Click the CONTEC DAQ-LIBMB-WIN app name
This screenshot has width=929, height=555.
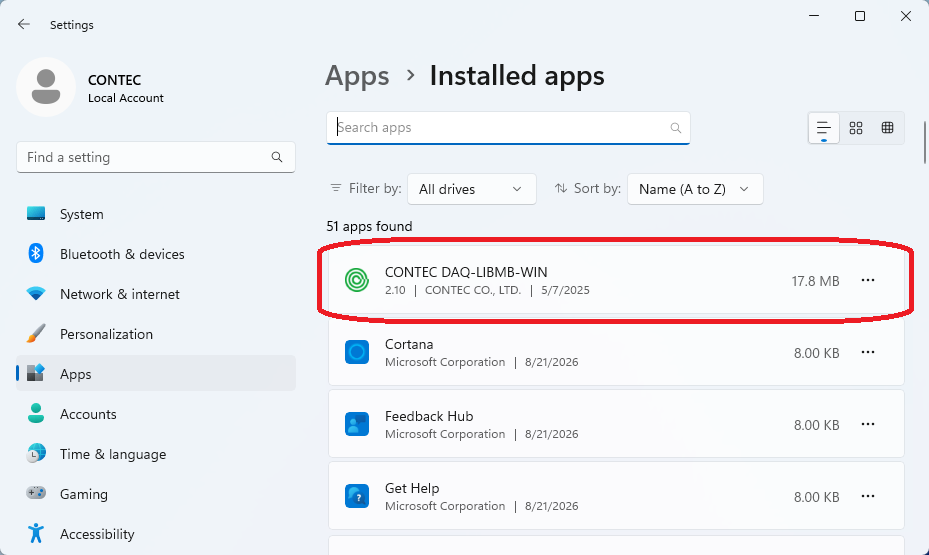[466, 272]
